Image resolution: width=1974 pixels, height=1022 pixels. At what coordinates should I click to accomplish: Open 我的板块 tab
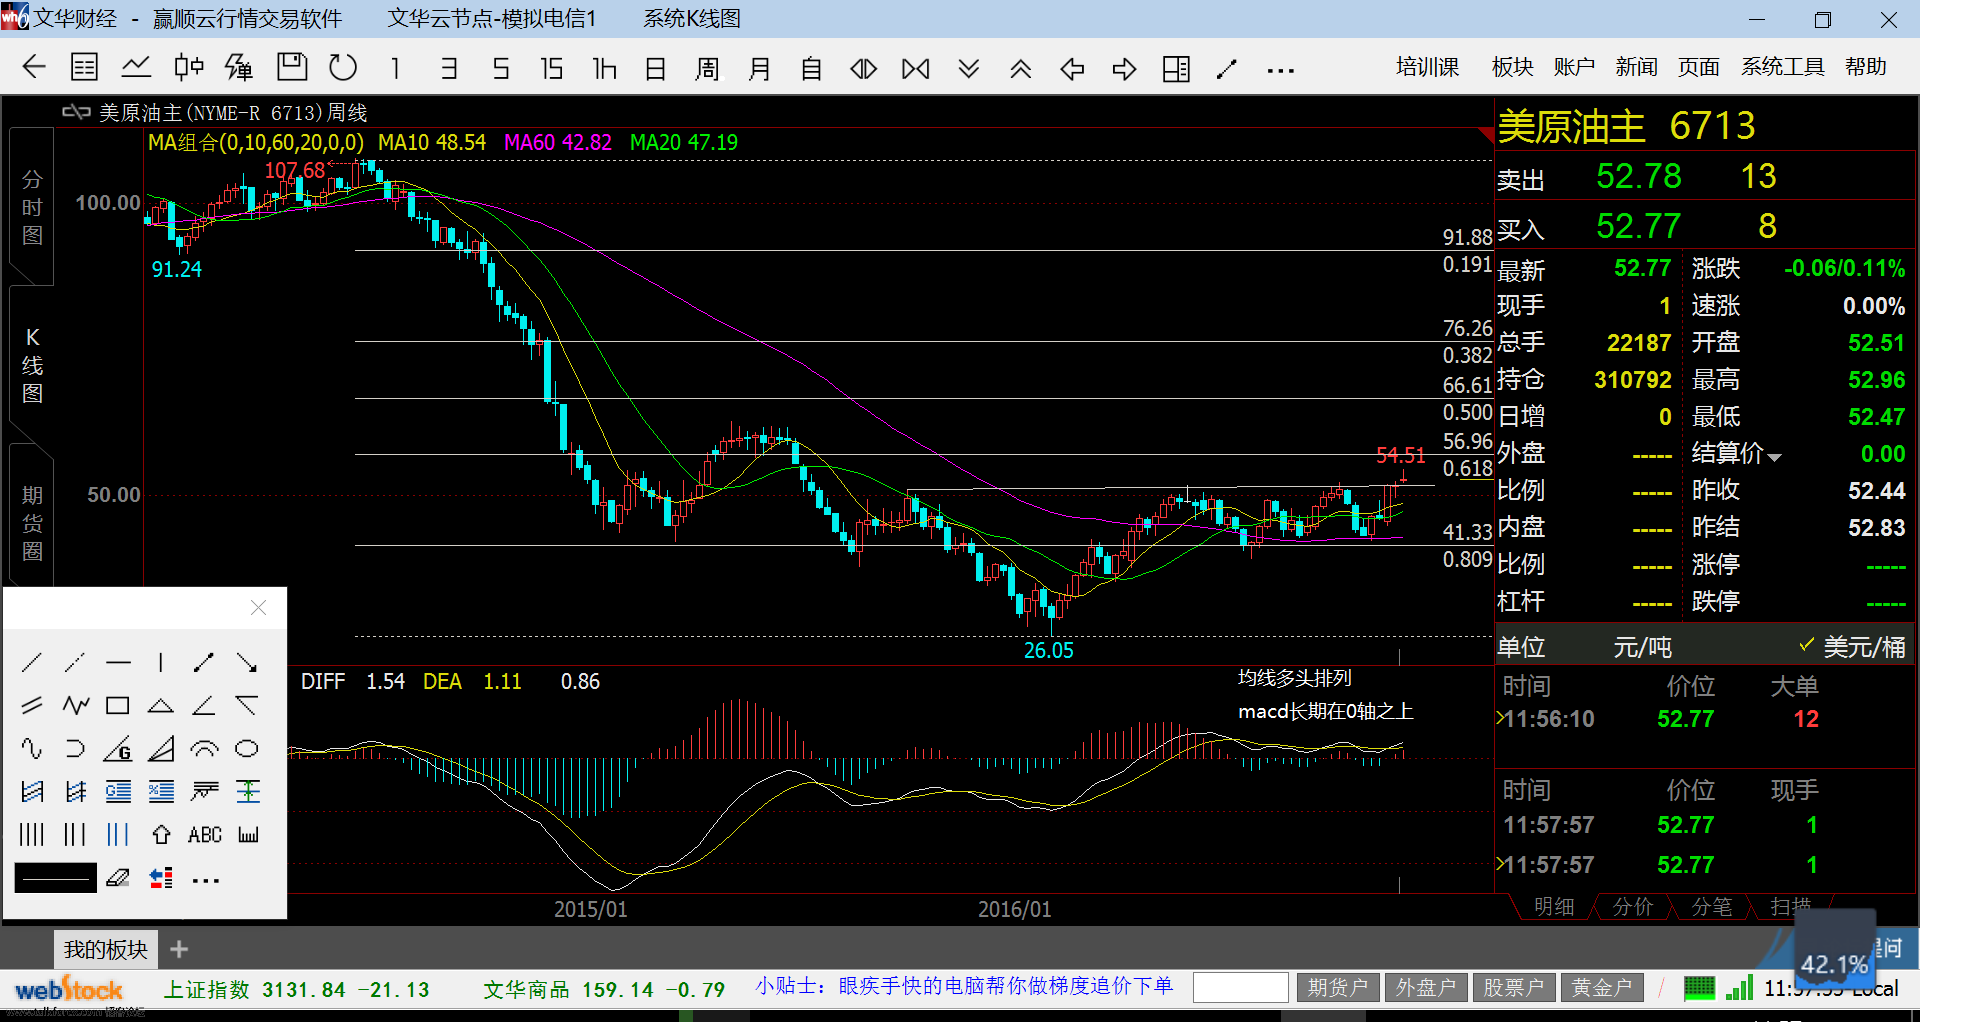tap(106, 949)
